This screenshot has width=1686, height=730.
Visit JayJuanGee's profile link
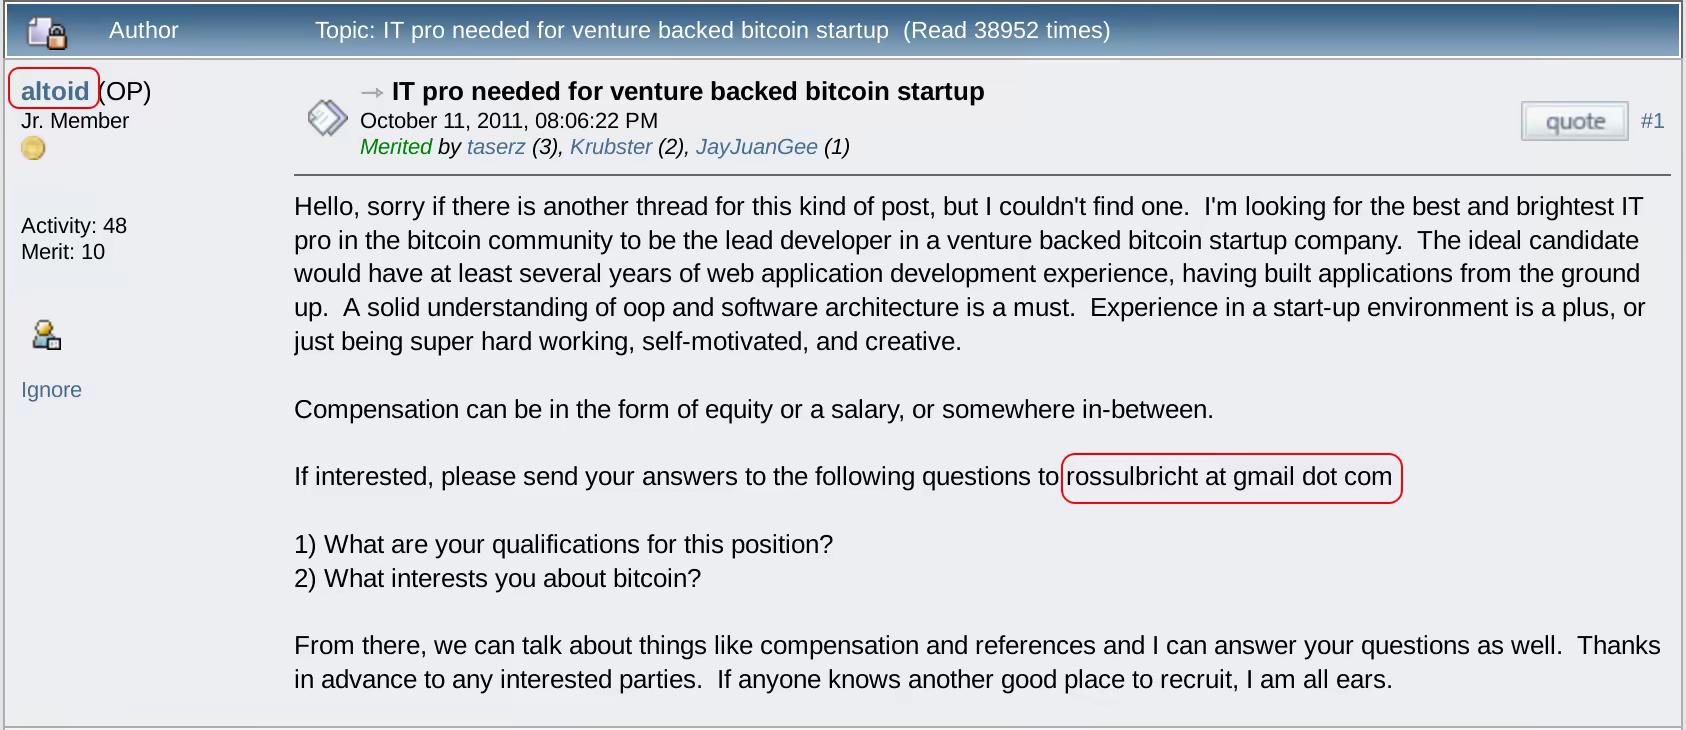pyautogui.click(x=756, y=147)
